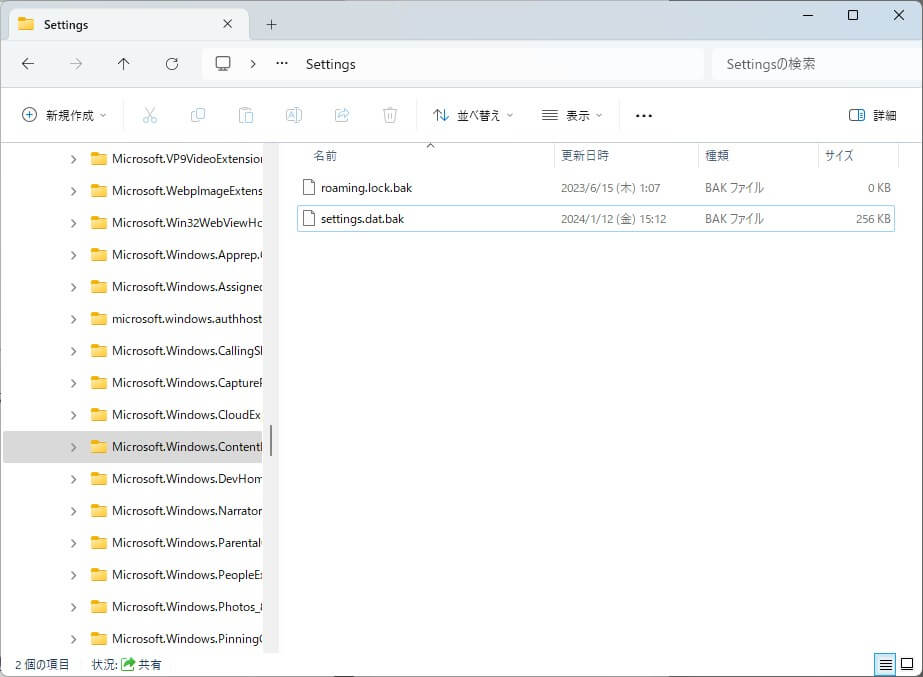Viewport: 923px width, 677px height.
Task: Click the Cut scissors icon
Action: tap(150, 115)
